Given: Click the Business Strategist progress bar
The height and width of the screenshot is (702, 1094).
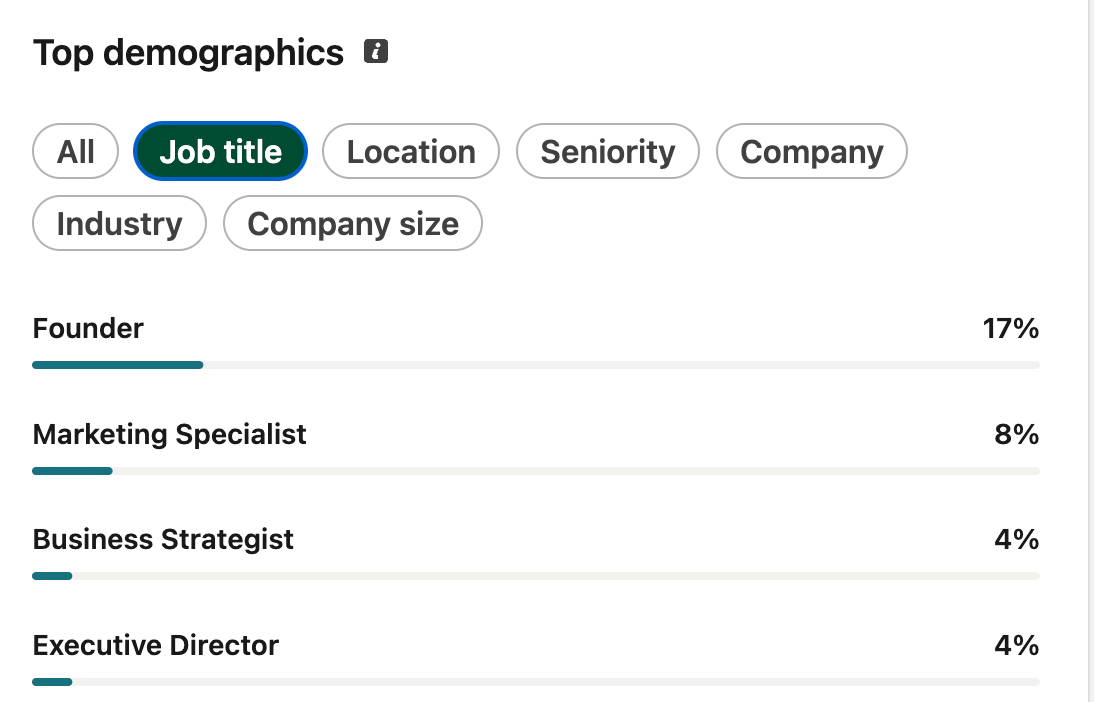Looking at the screenshot, I should 536,576.
